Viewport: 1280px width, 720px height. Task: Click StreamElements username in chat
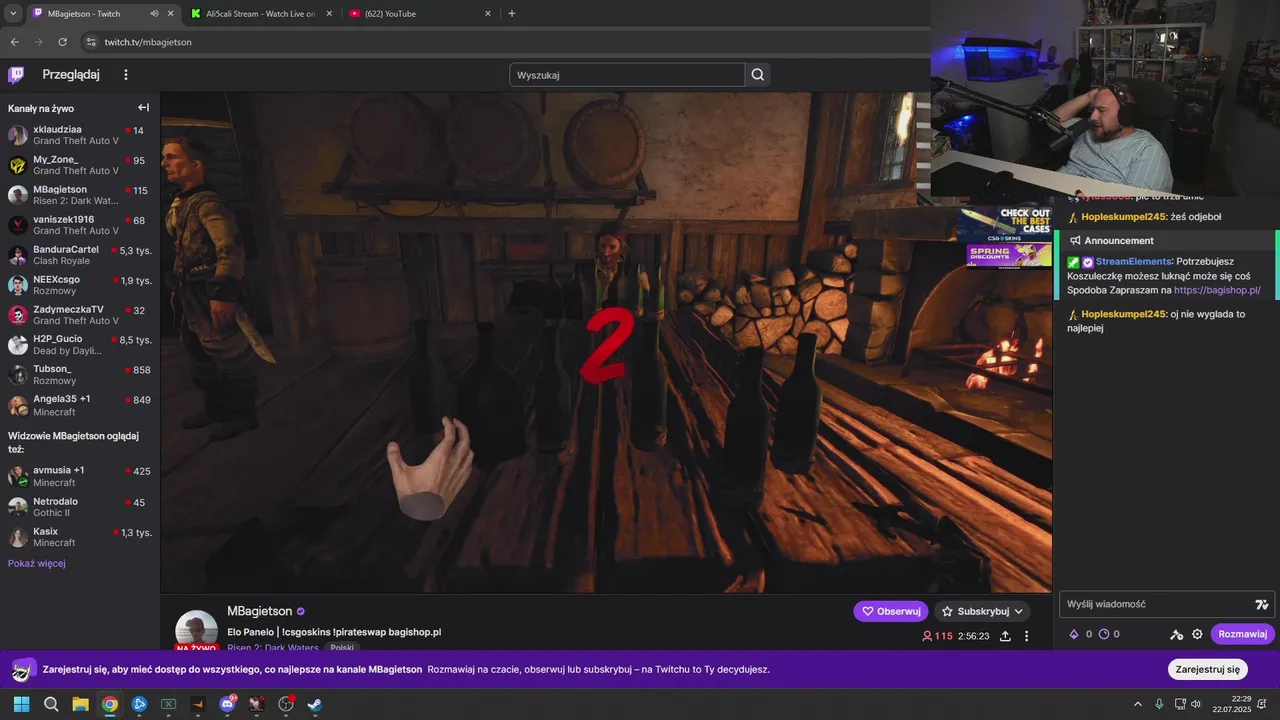point(1133,262)
